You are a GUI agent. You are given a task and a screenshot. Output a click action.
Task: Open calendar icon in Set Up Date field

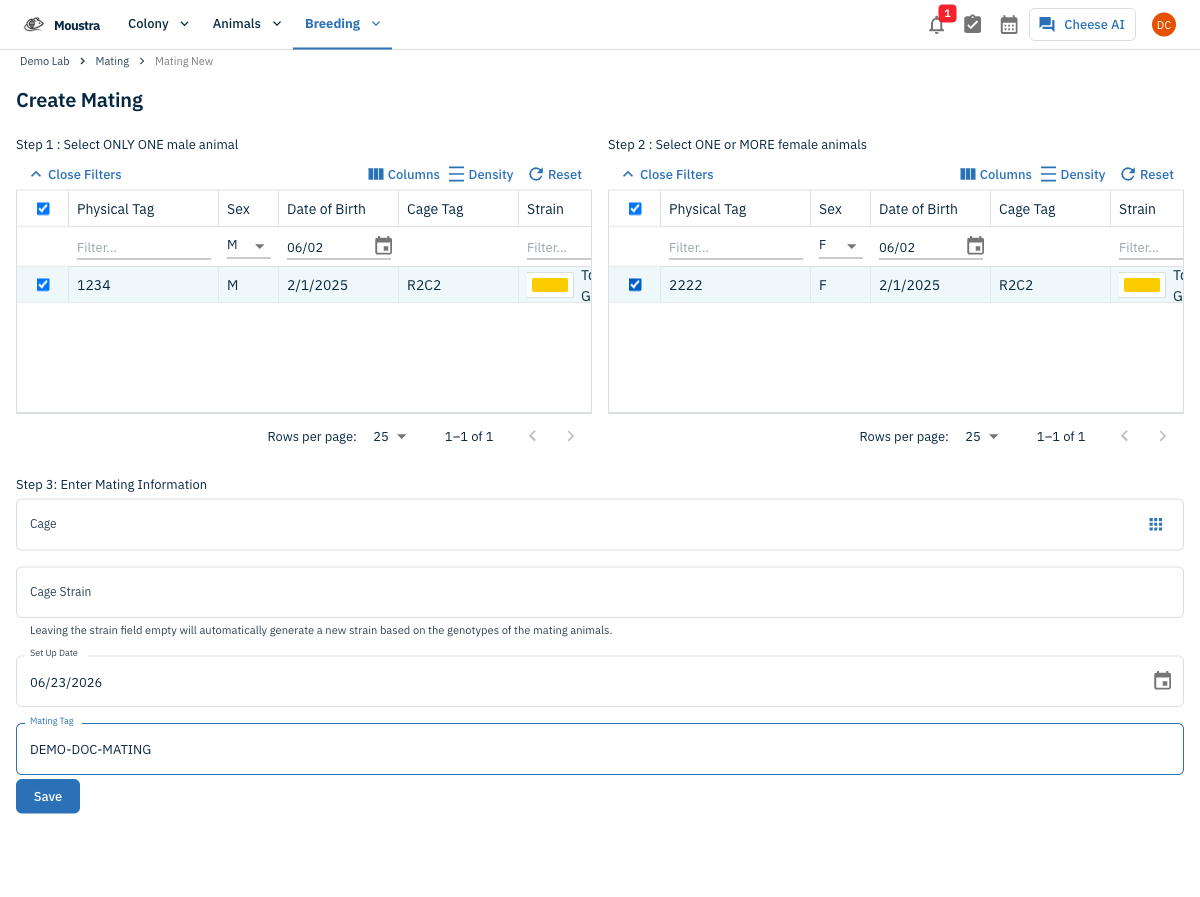tap(1162, 681)
